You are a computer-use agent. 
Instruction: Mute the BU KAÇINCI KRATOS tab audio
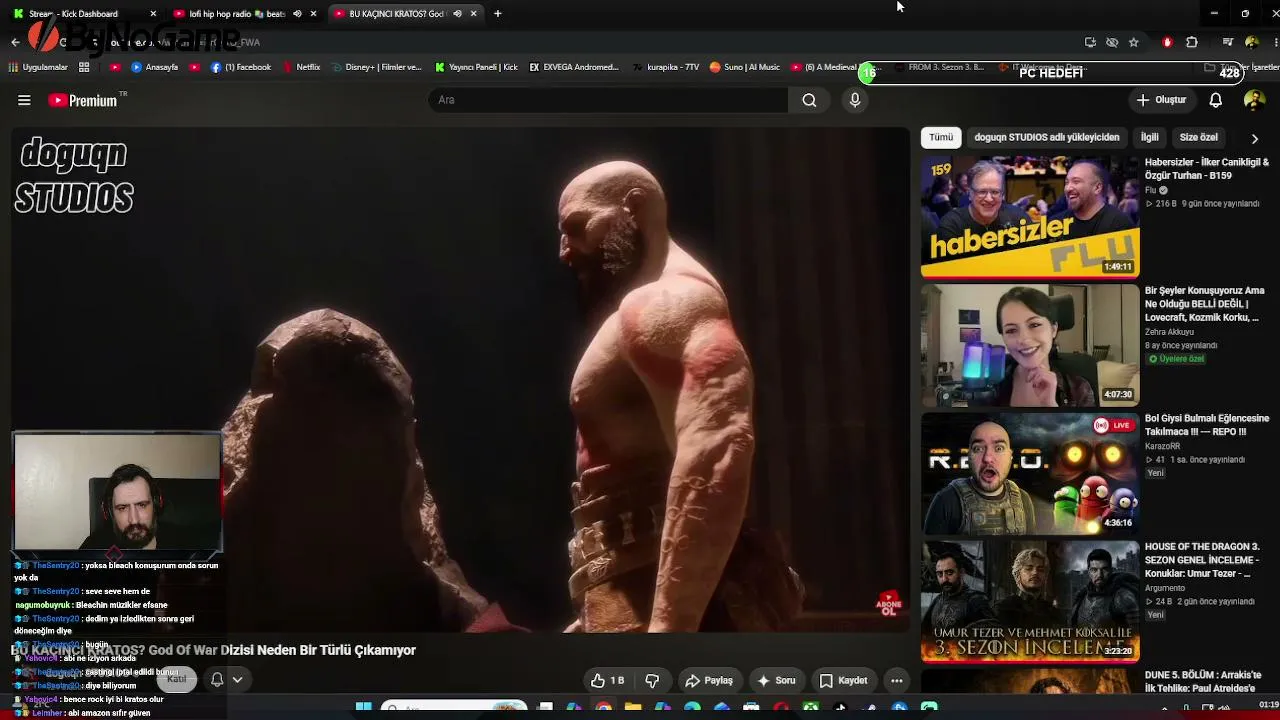[x=457, y=14]
